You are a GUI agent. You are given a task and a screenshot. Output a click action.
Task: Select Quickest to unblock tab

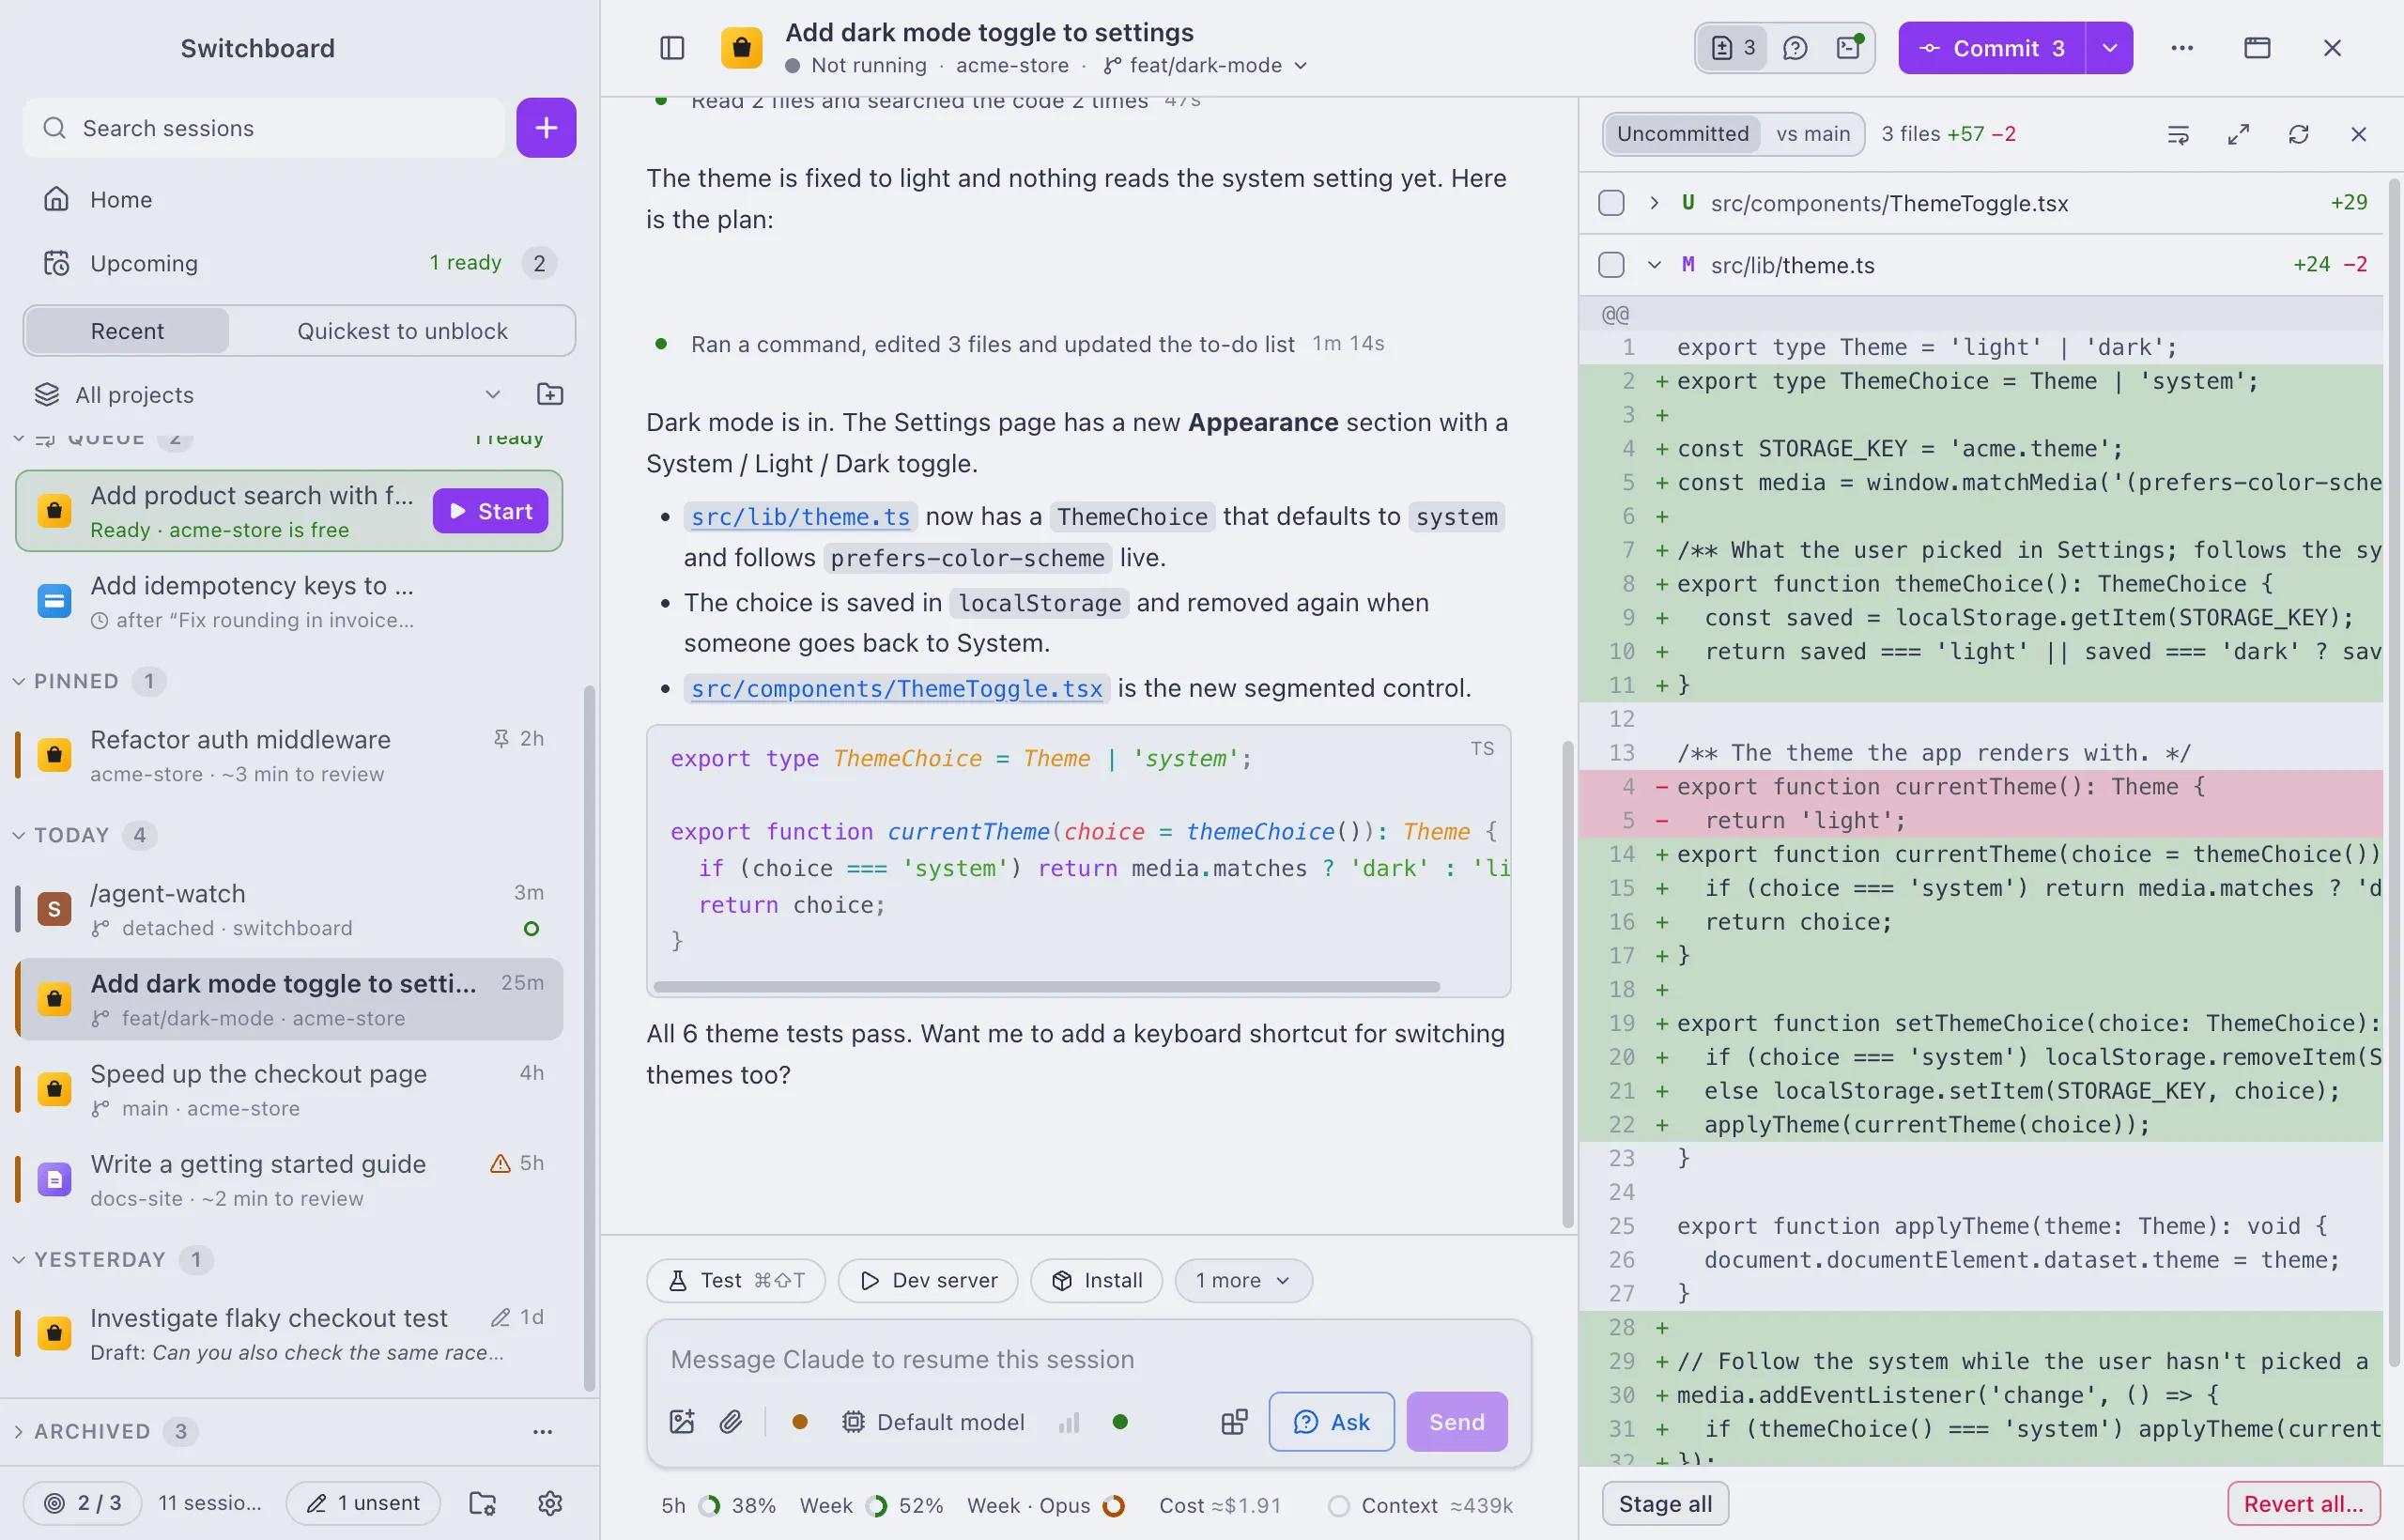402,331
